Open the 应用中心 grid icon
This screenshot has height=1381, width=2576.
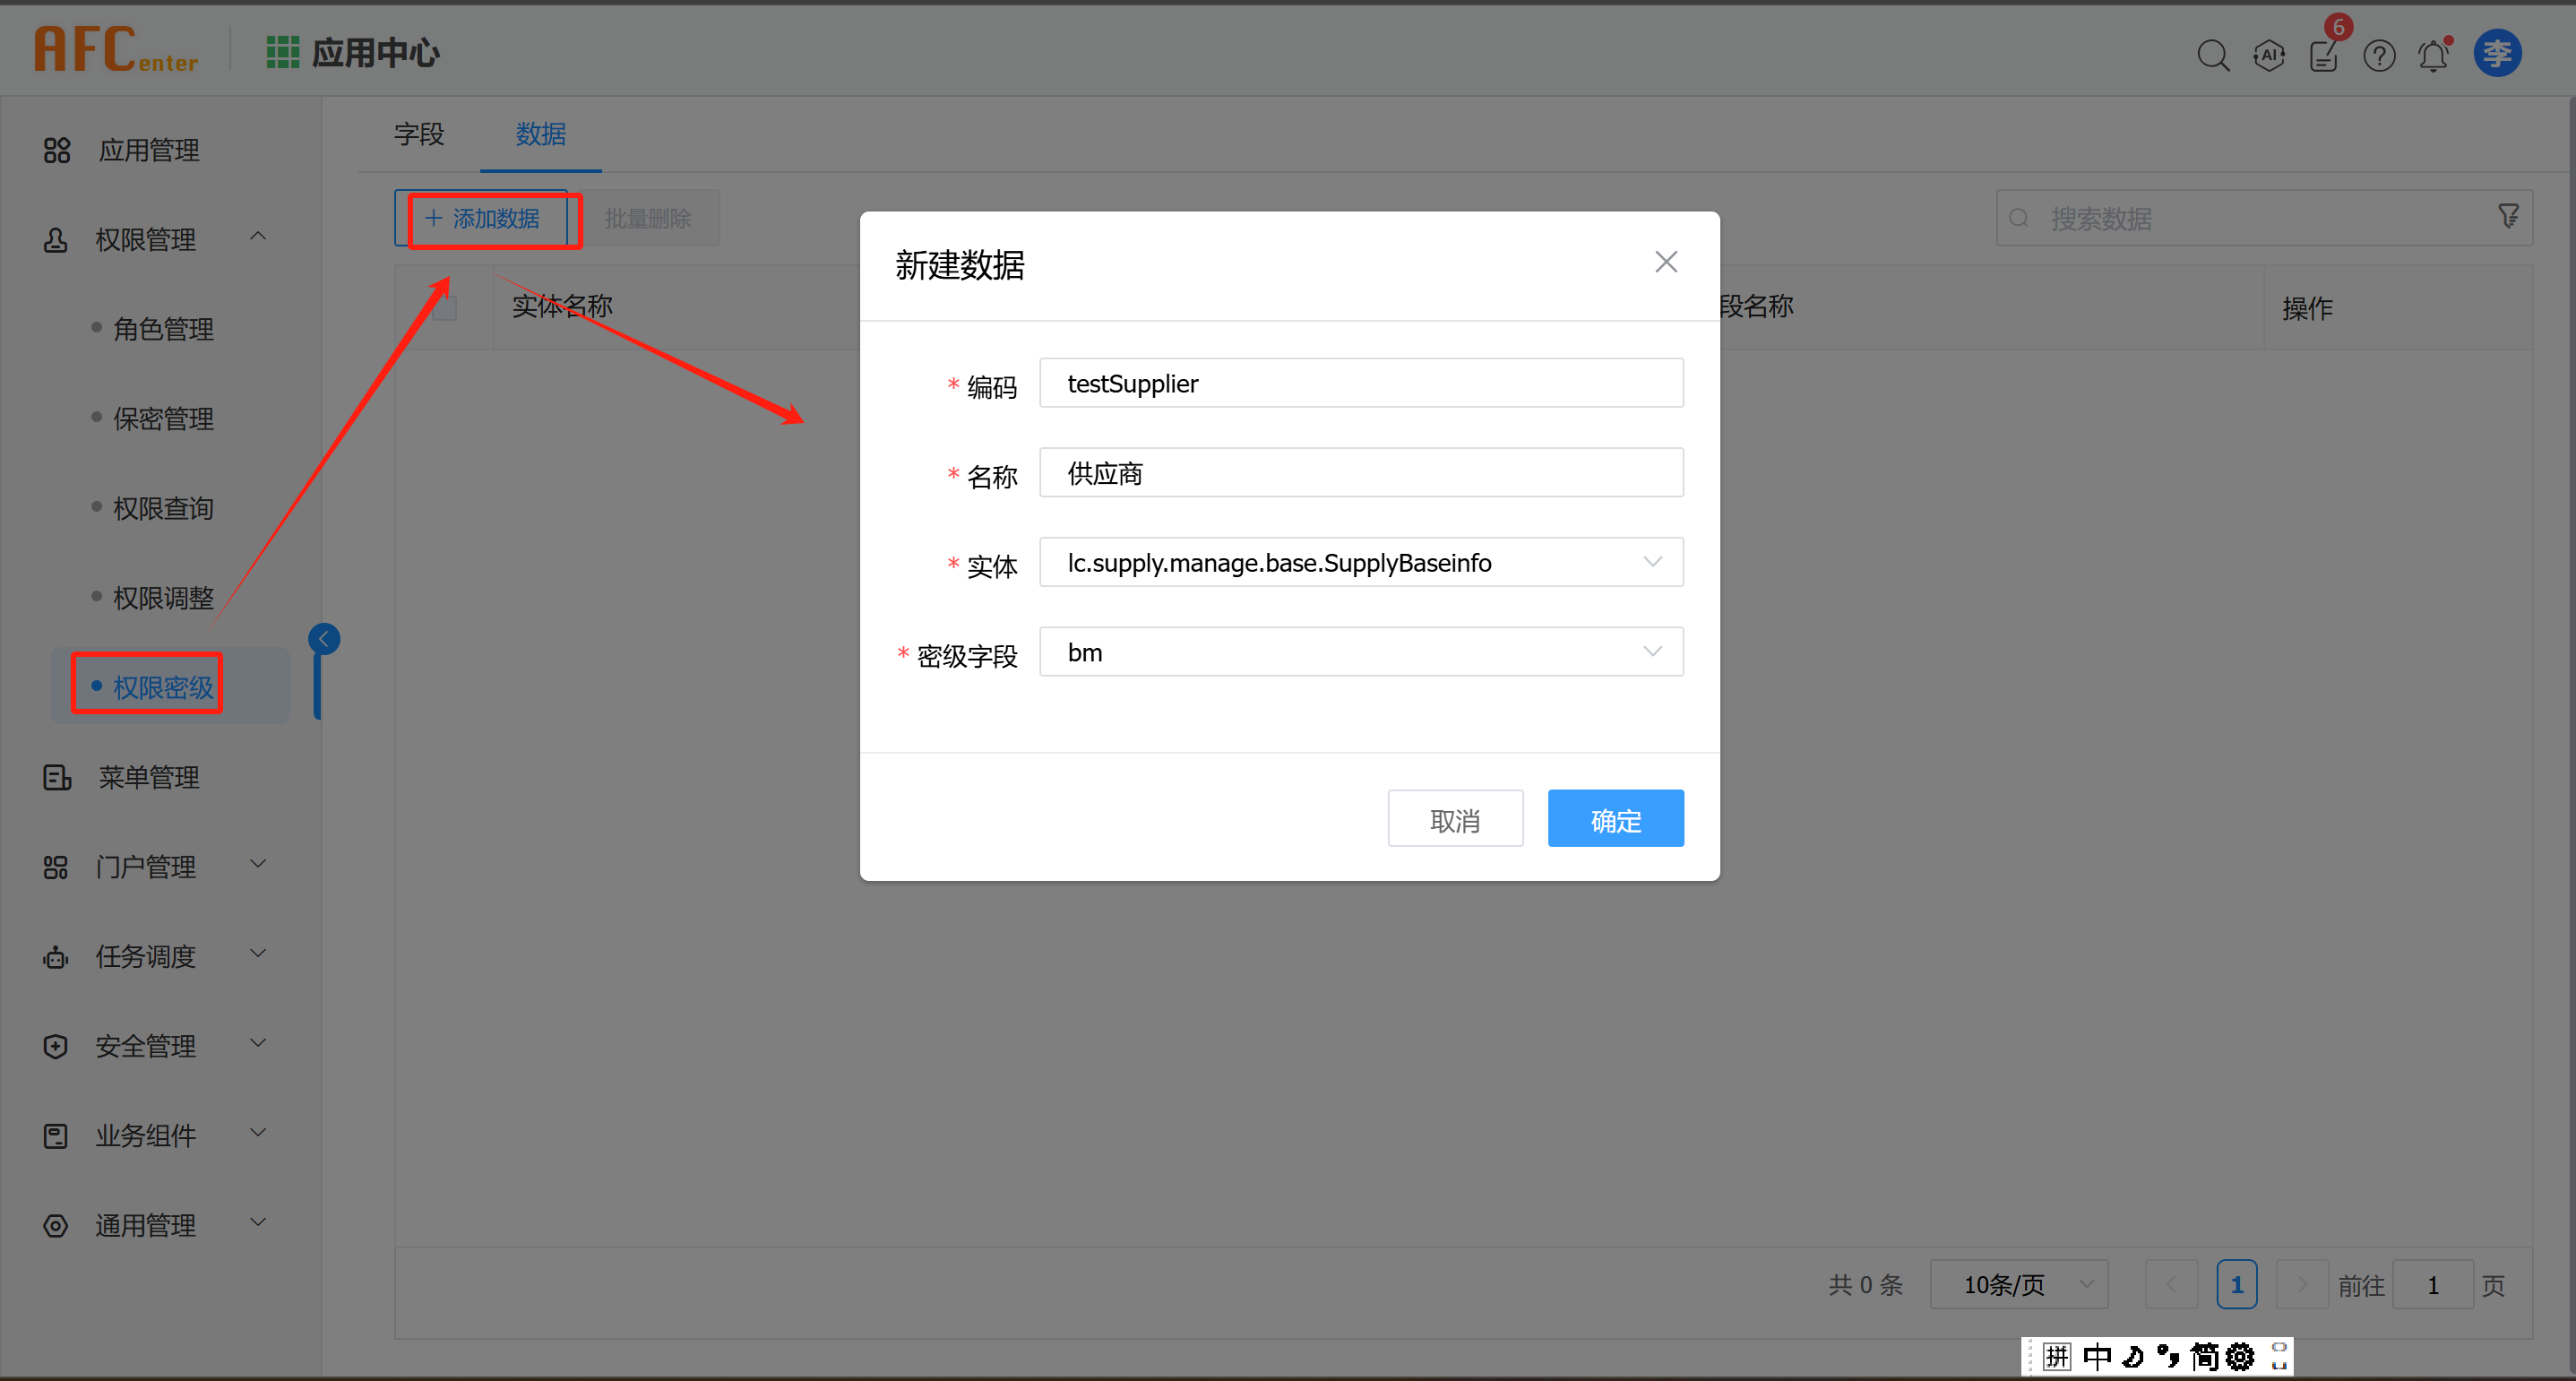point(282,52)
